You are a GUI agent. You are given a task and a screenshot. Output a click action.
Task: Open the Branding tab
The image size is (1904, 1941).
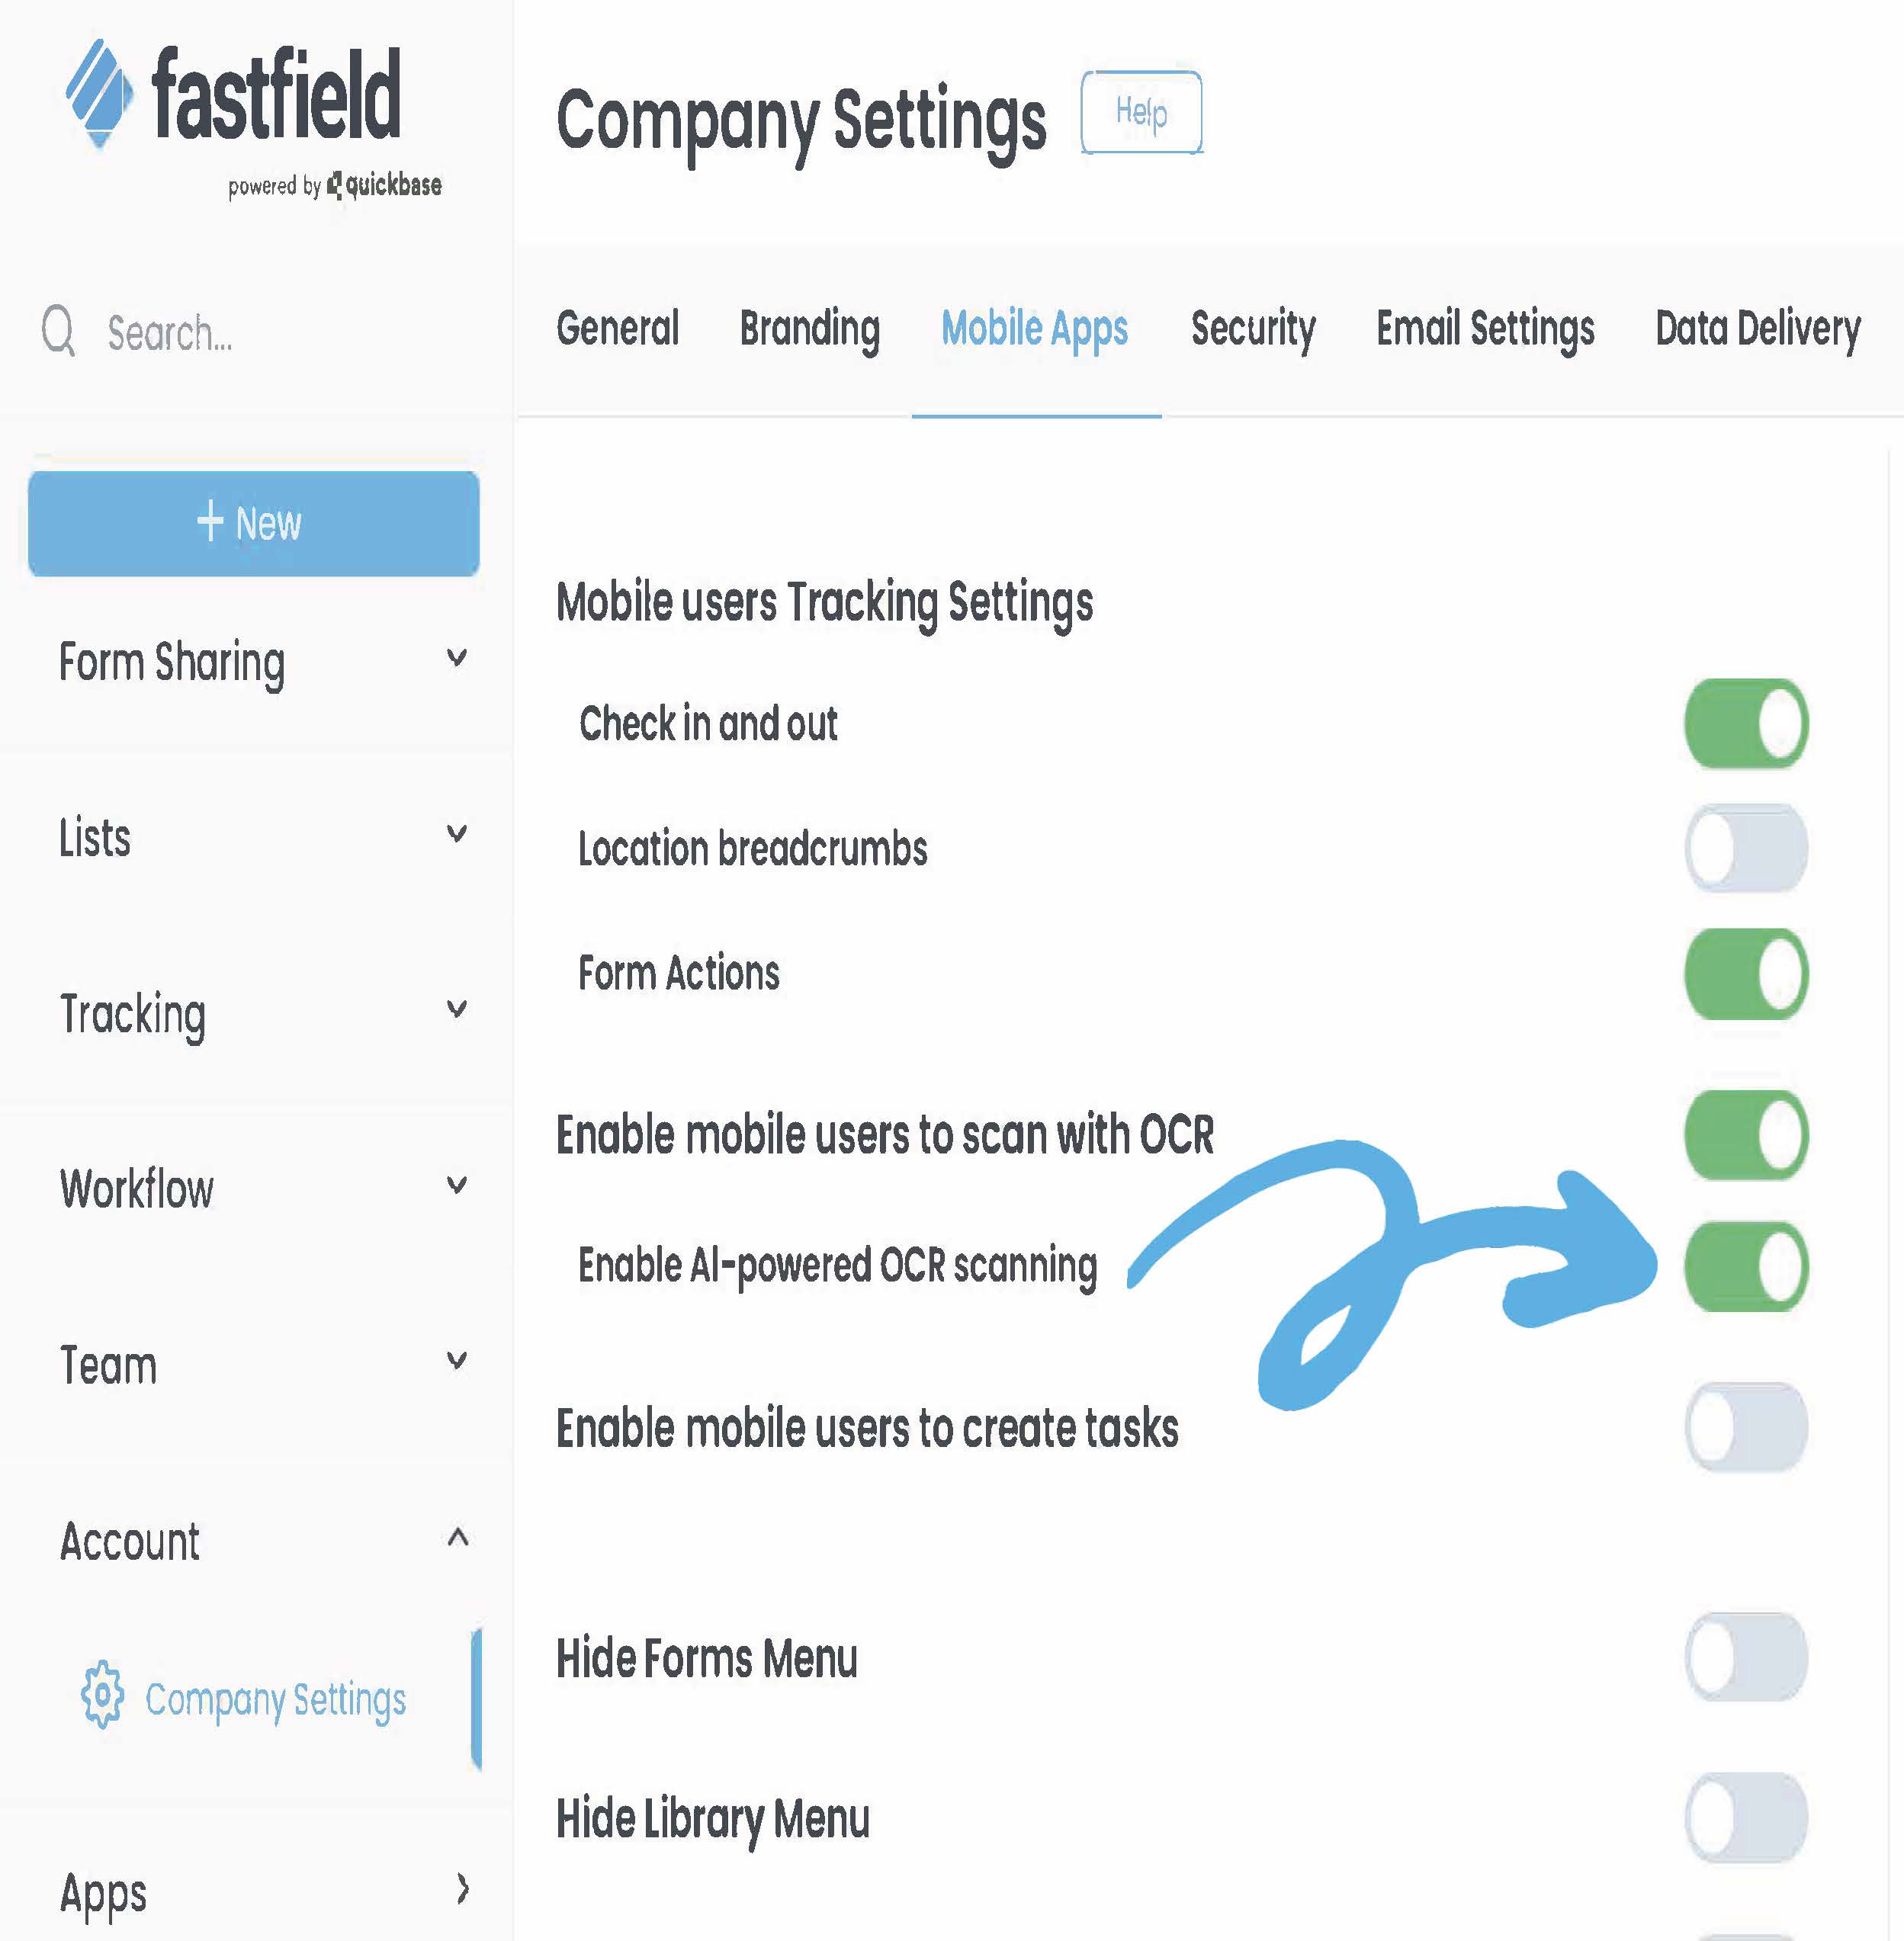(809, 329)
